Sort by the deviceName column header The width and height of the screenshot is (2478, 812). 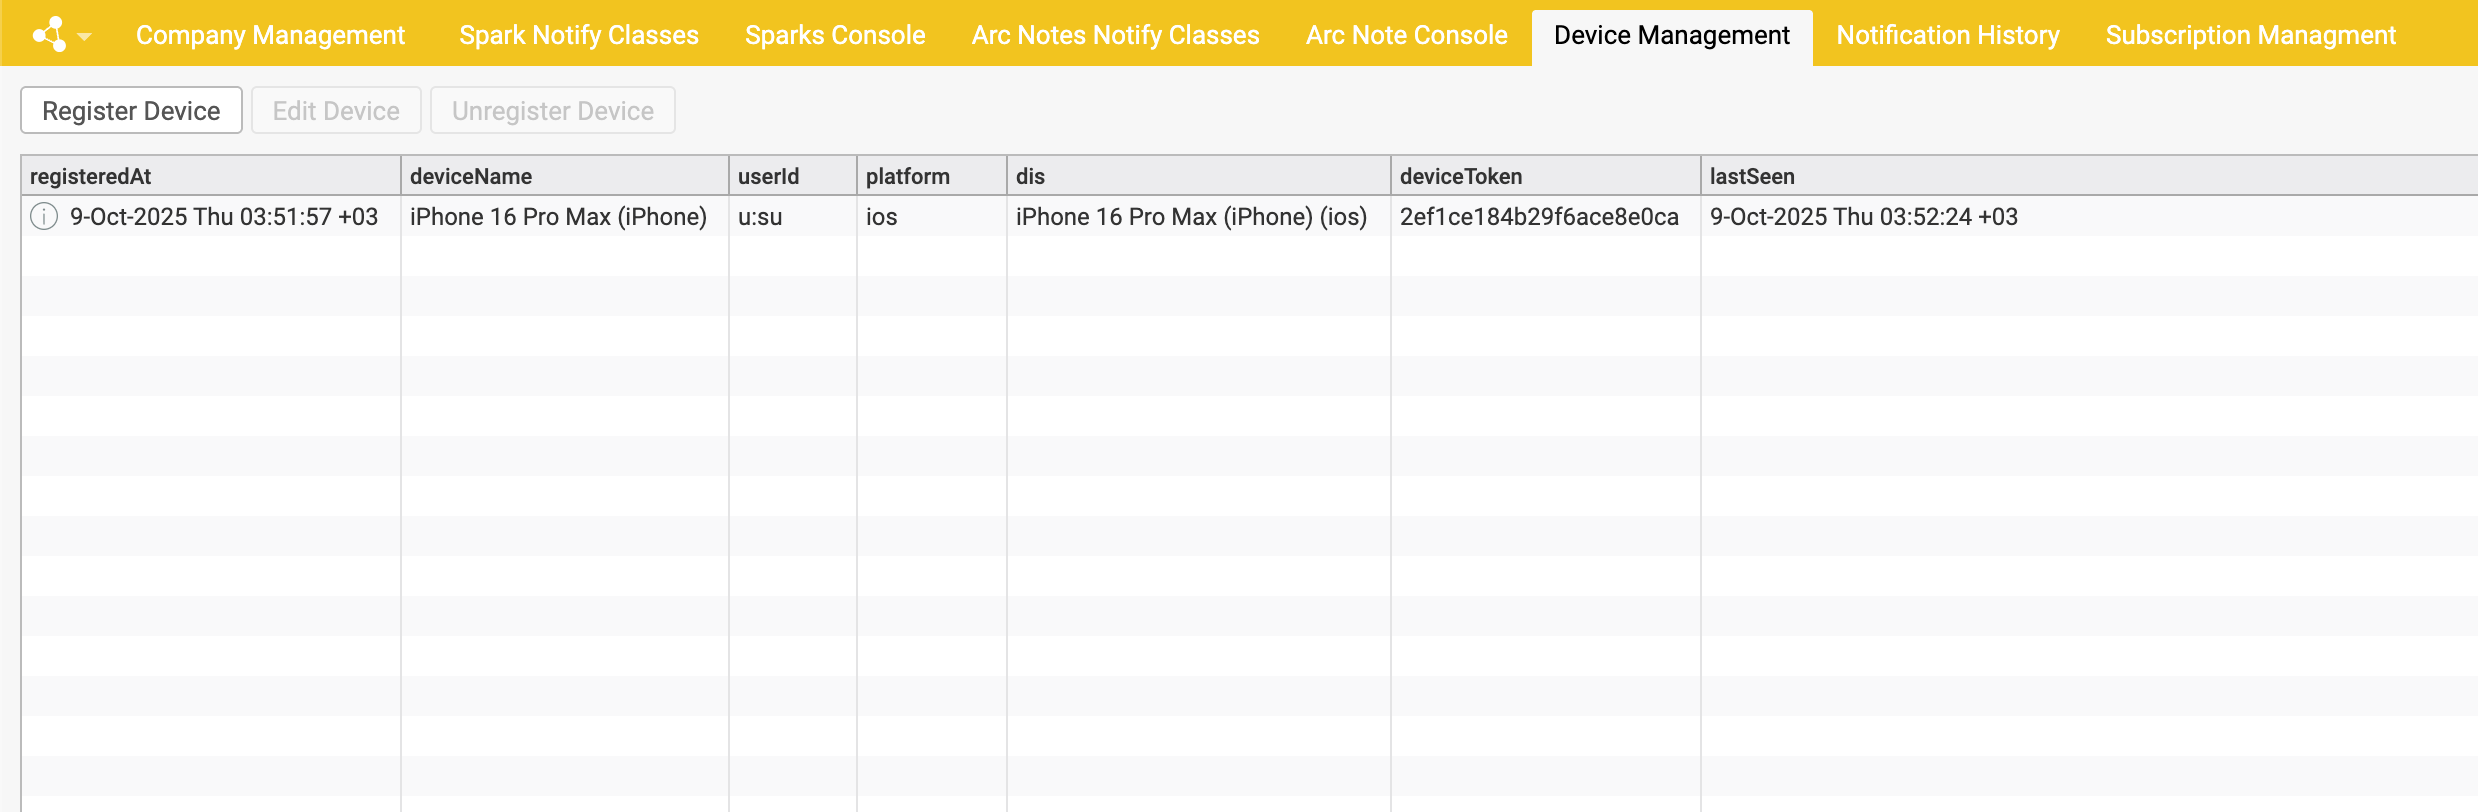pos(564,176)
